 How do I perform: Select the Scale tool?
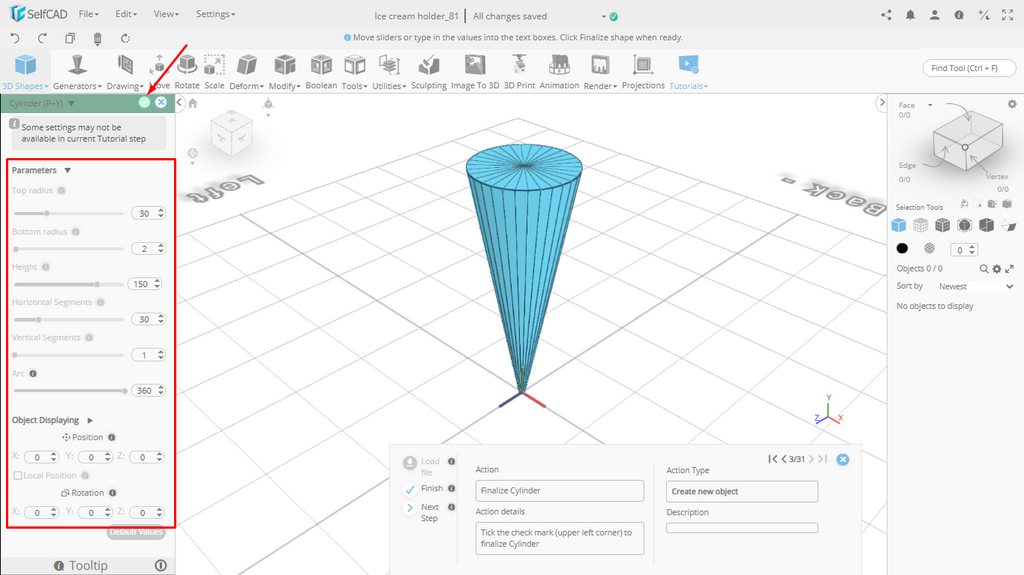(x=214, y=72)
